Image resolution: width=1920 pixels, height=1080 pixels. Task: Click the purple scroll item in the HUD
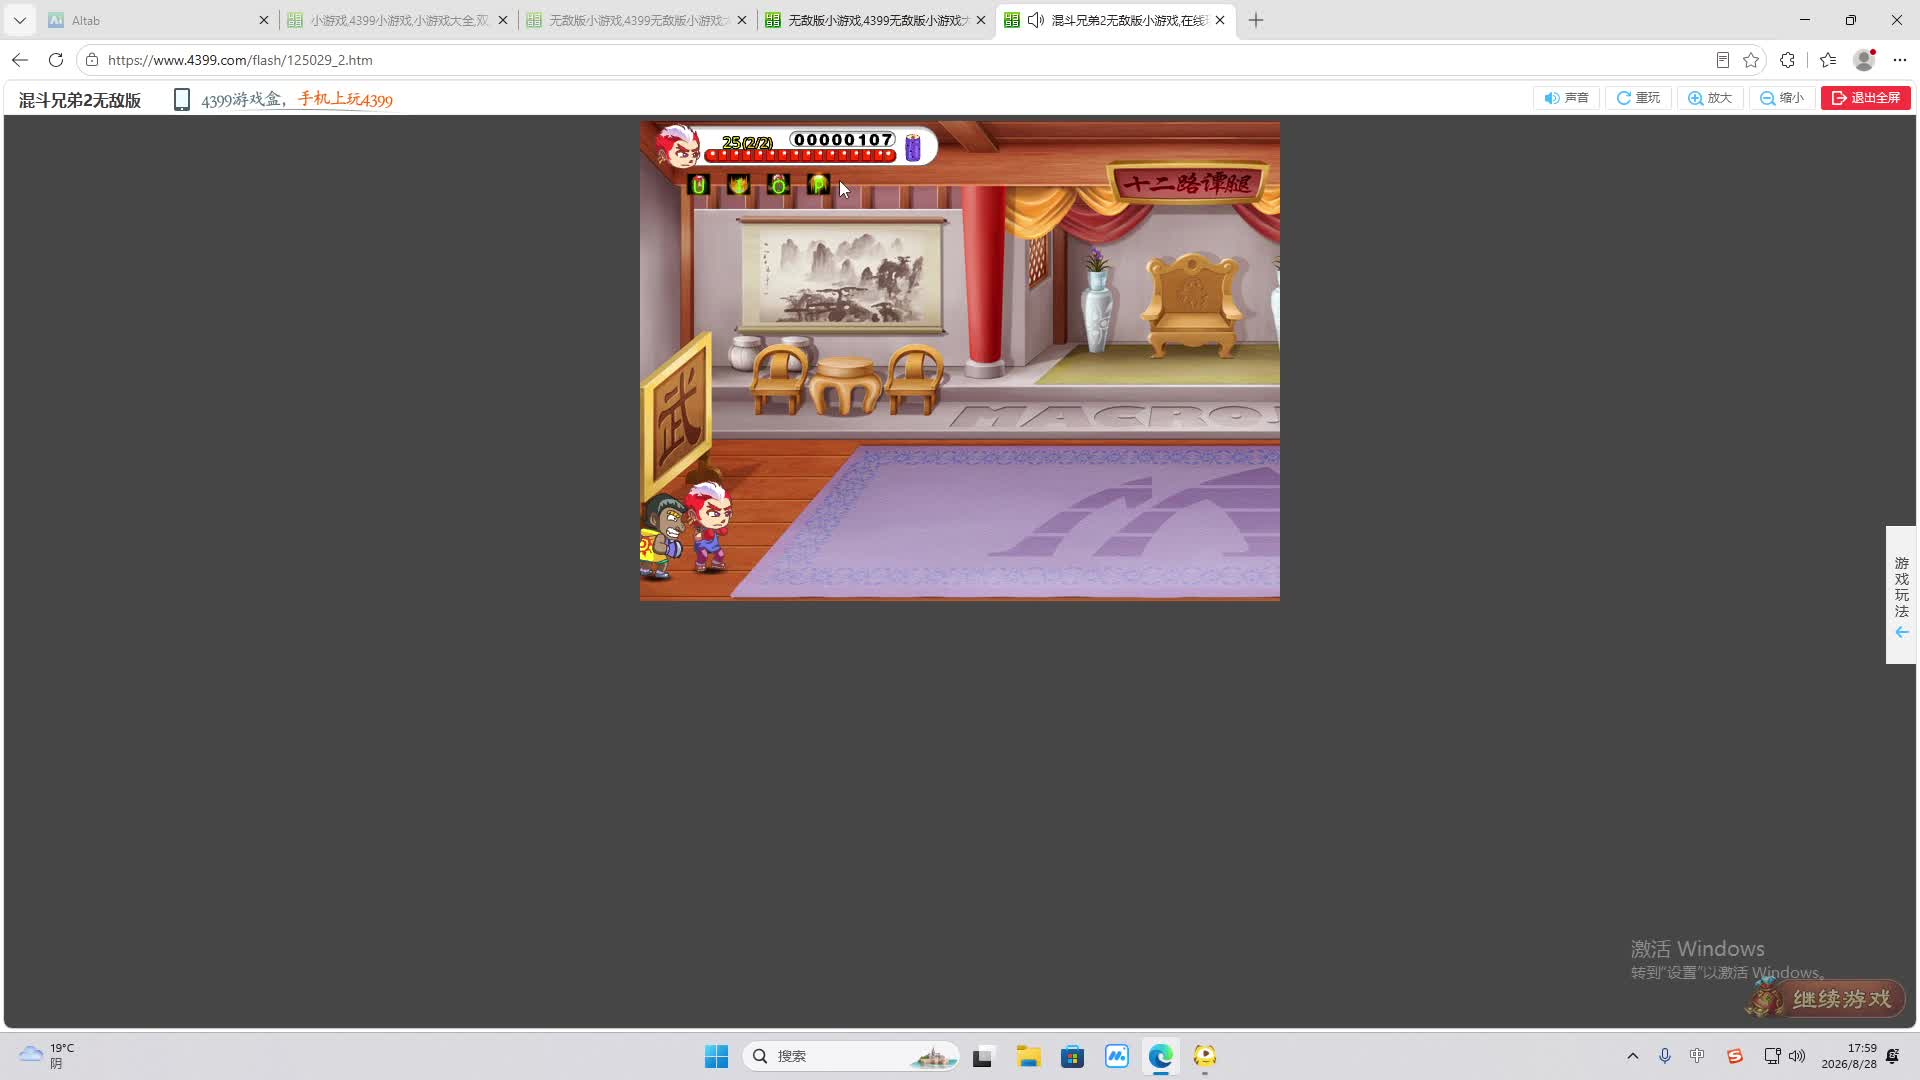[913, 147]
